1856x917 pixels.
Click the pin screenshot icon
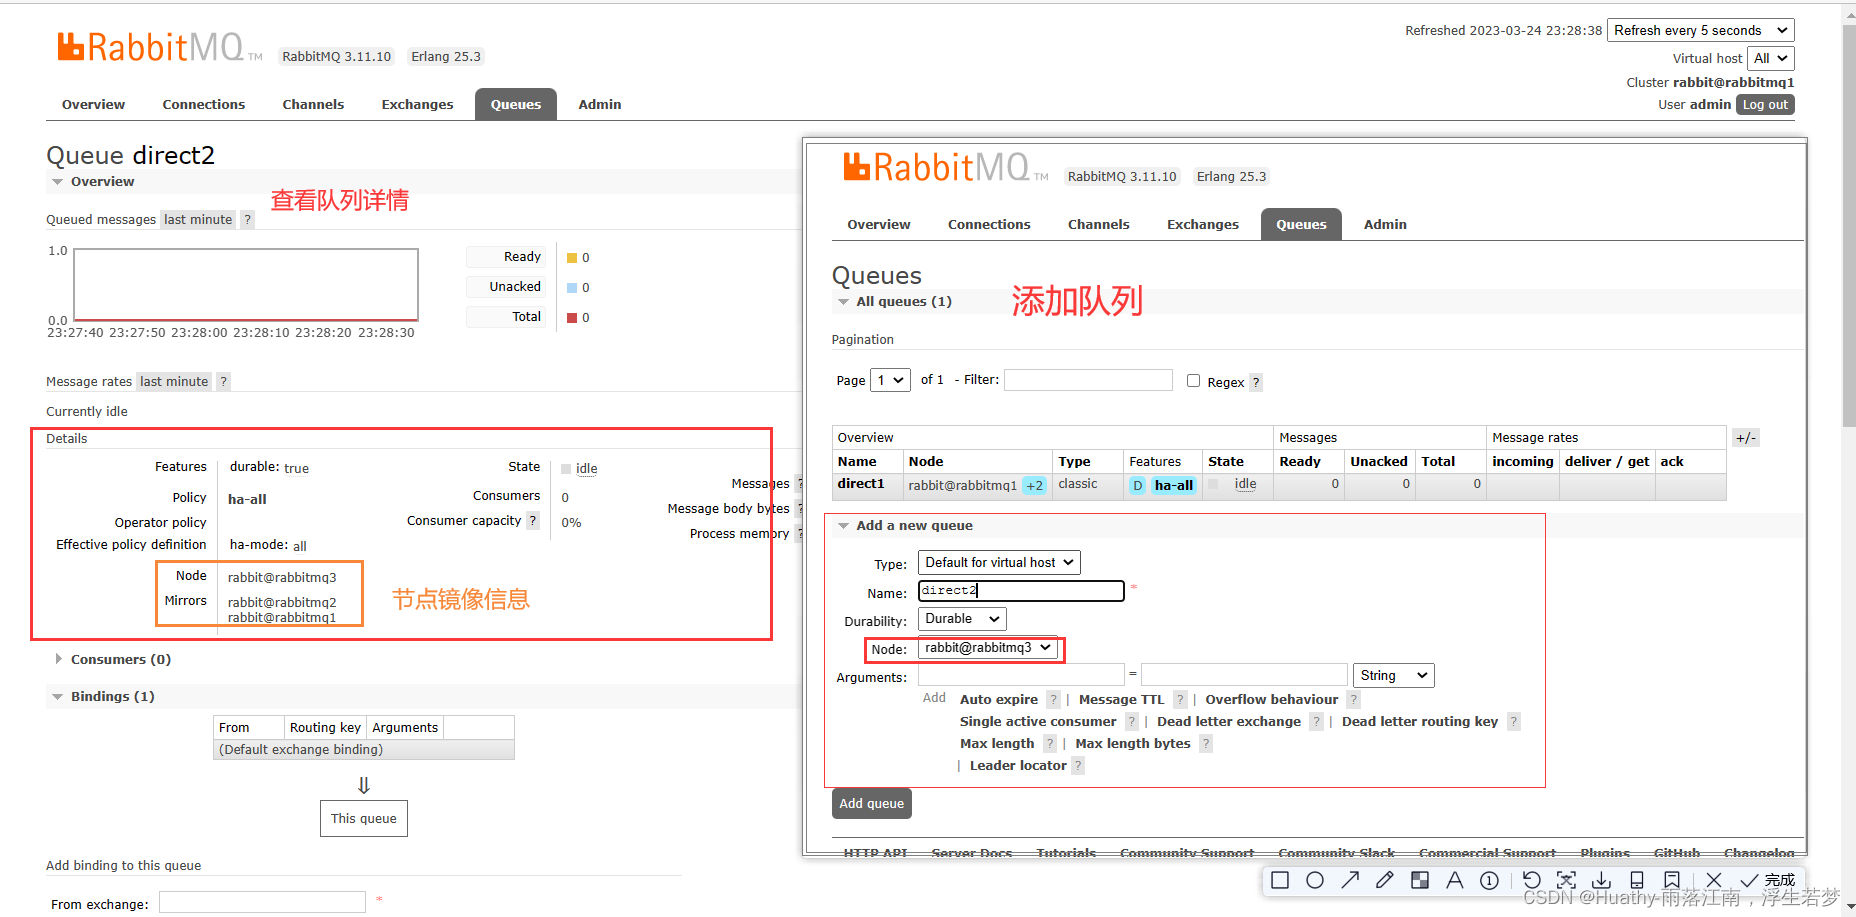(x=1672, y=880)
